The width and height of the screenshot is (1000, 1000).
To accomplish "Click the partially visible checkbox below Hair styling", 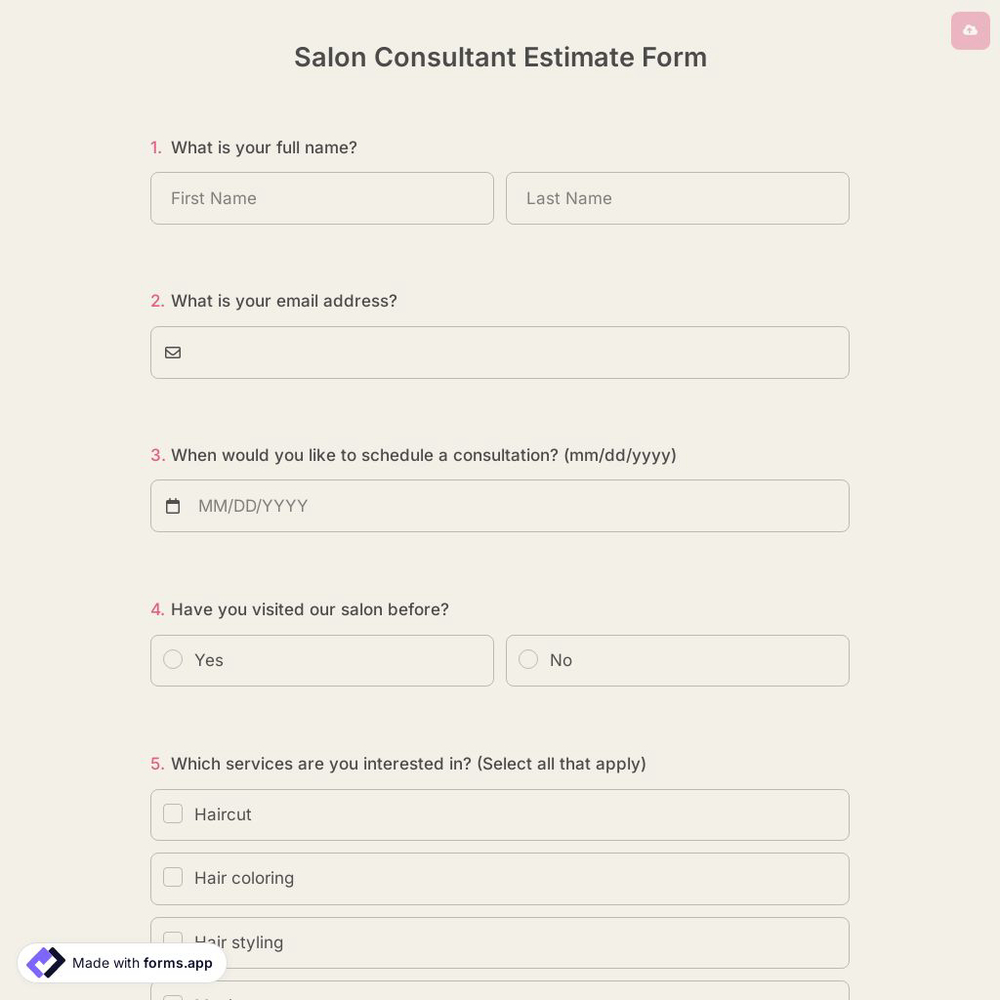I will pos(172,998).
